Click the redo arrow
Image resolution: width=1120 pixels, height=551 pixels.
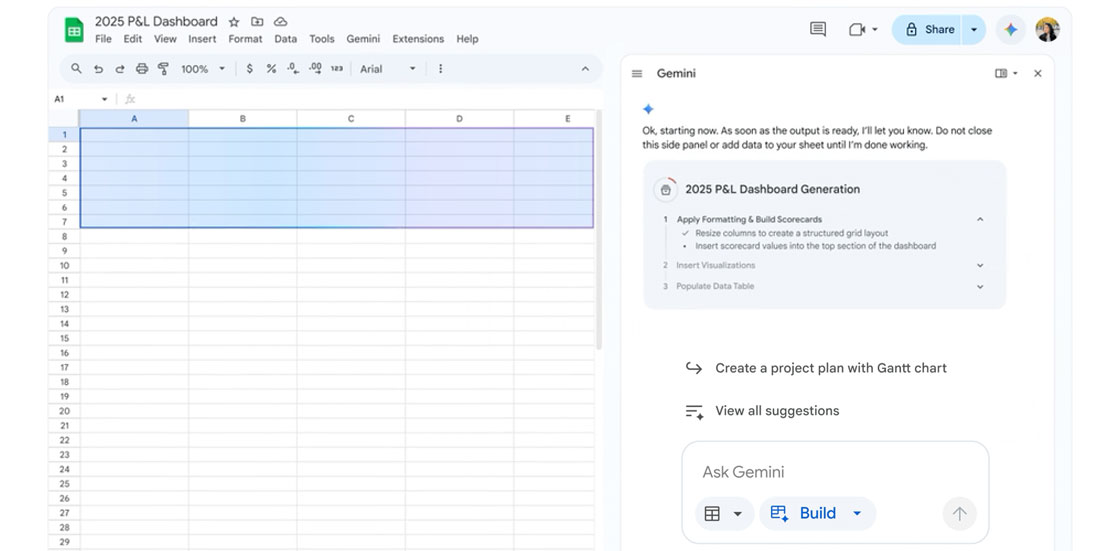point(120,69)
